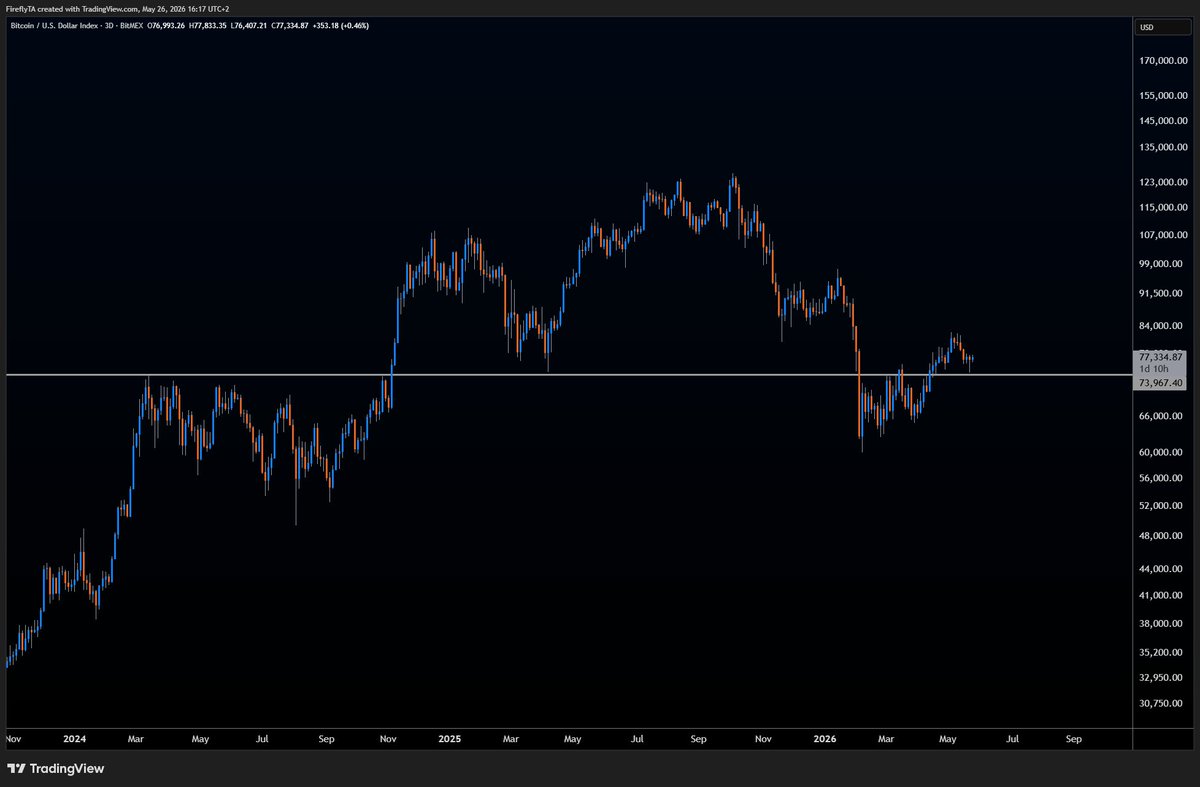Click the 170,000.00 price axis label
Screen dimensions: 1200x787
[x=1163, y=61]
